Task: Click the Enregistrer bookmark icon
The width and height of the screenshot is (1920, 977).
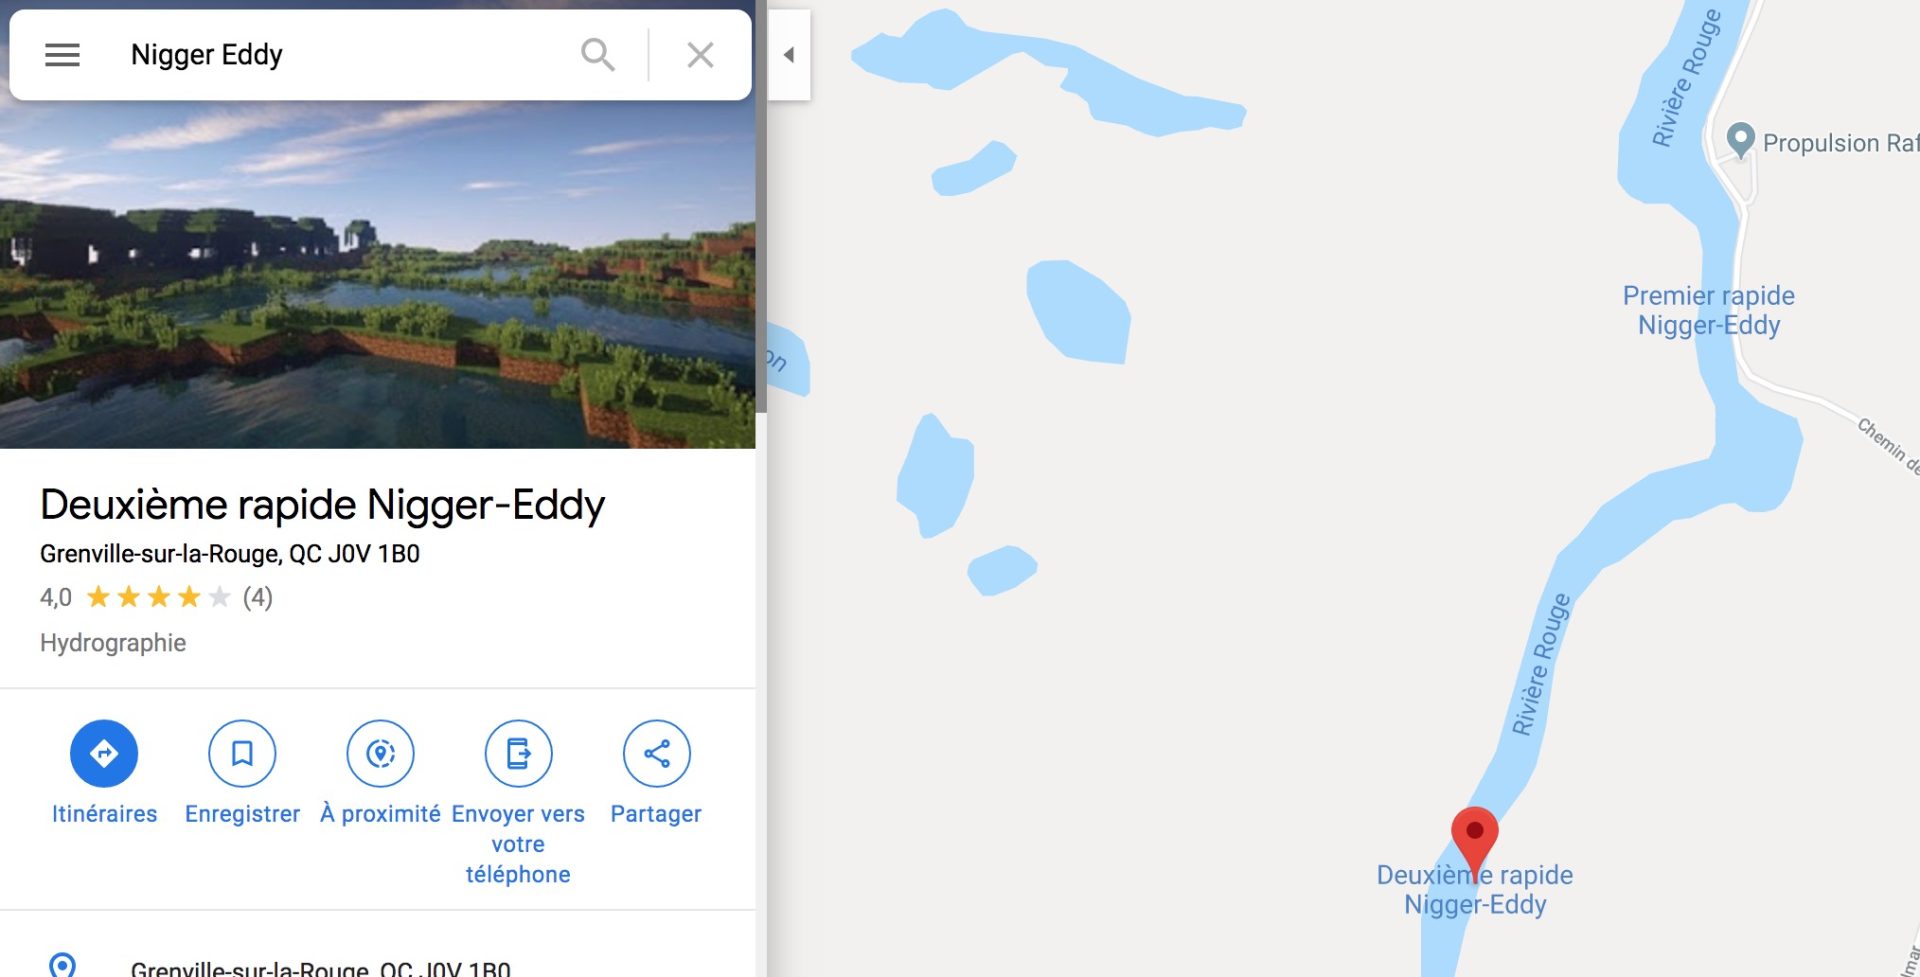Action: click(x=242, y=753)
